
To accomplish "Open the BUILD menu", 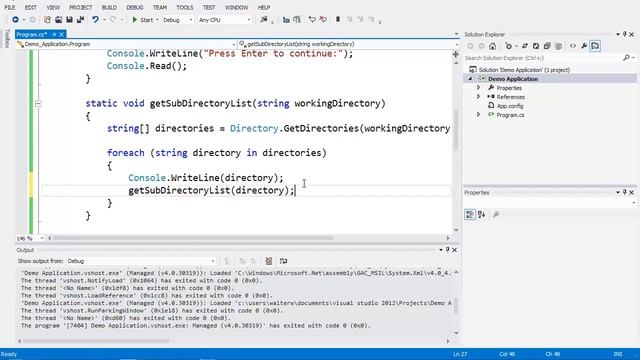I will point(109,7).
